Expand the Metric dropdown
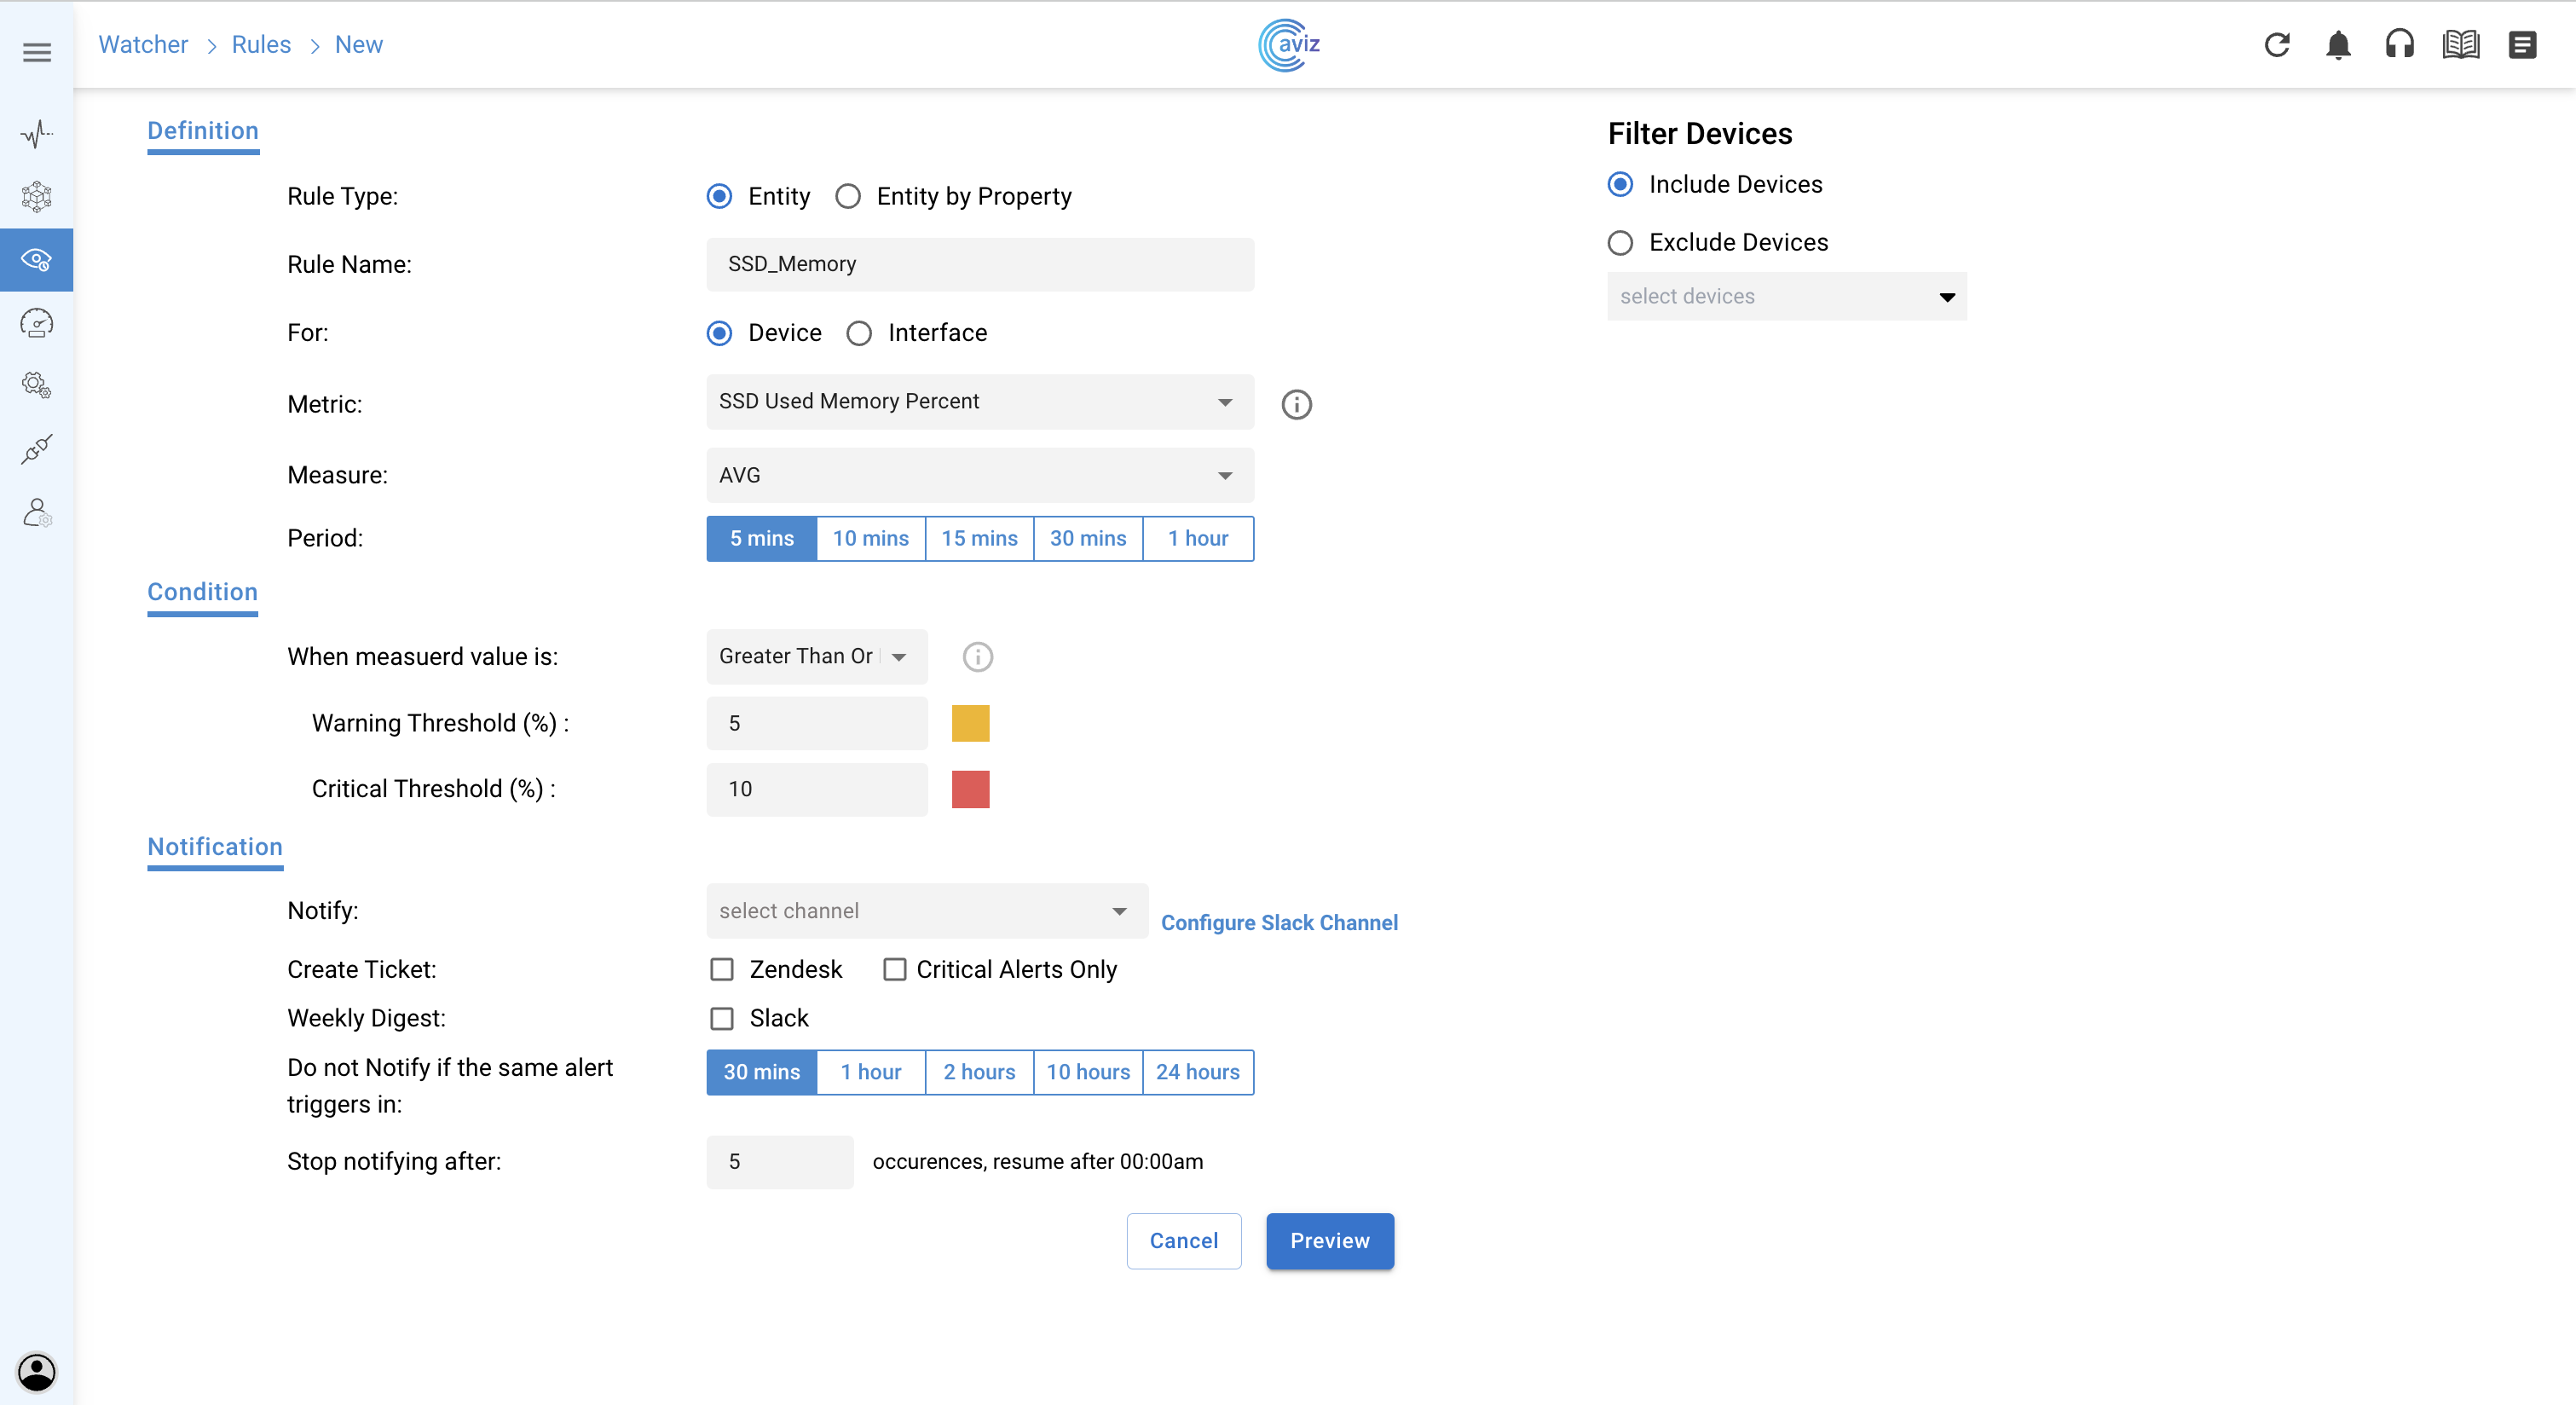 (x=979, y=402)
